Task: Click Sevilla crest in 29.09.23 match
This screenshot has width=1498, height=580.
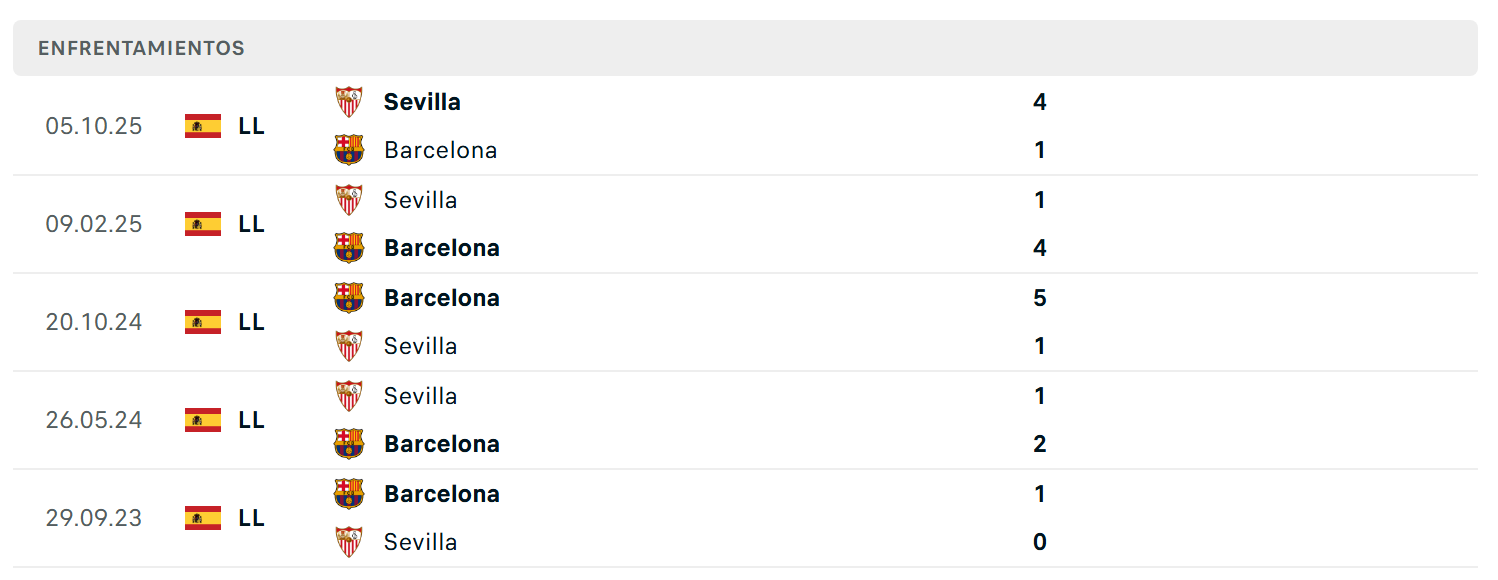Action: [x=348, y=542]
